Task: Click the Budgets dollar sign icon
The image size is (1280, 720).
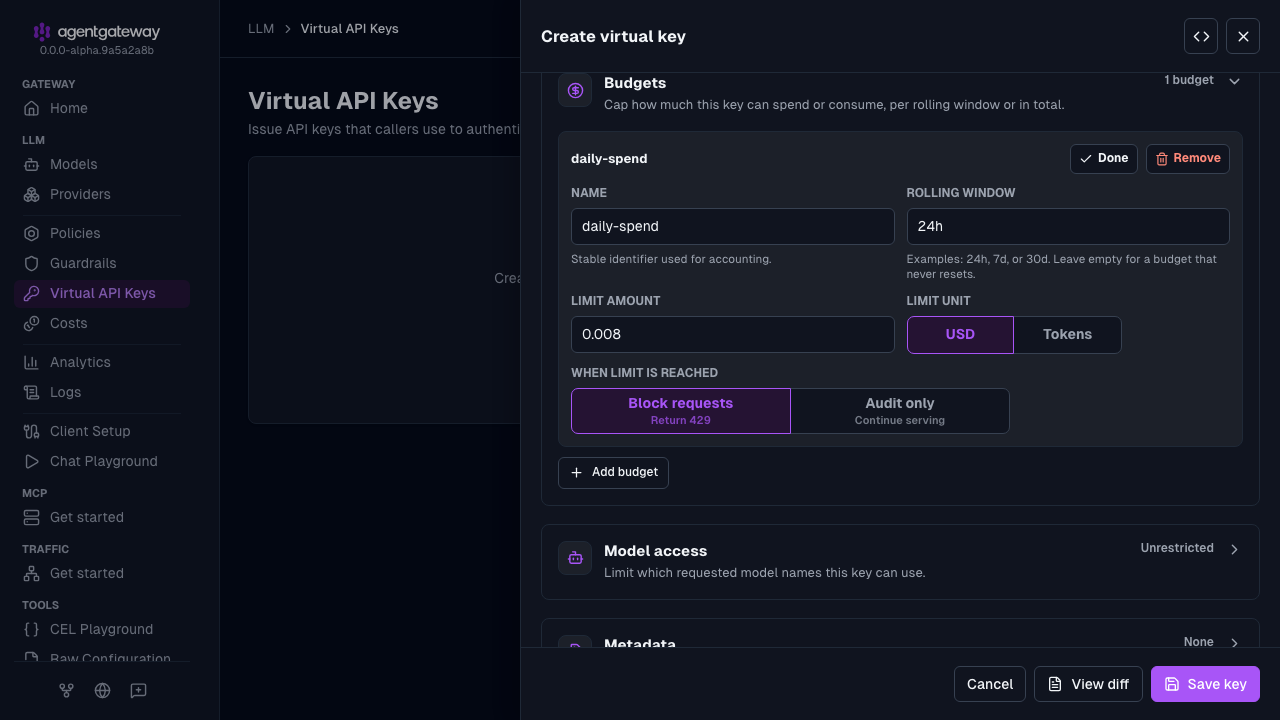Action: (x=575, y=90)
